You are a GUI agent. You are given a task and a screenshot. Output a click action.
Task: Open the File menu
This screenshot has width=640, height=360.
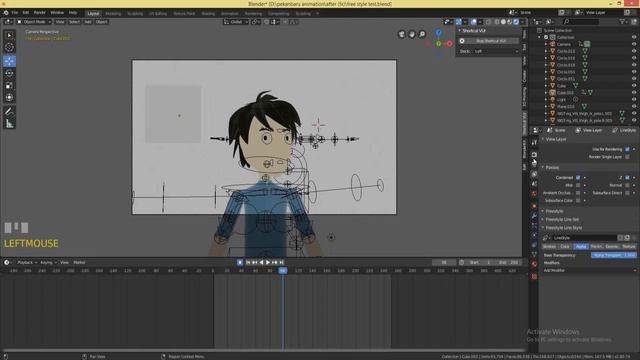pos(15,13)
